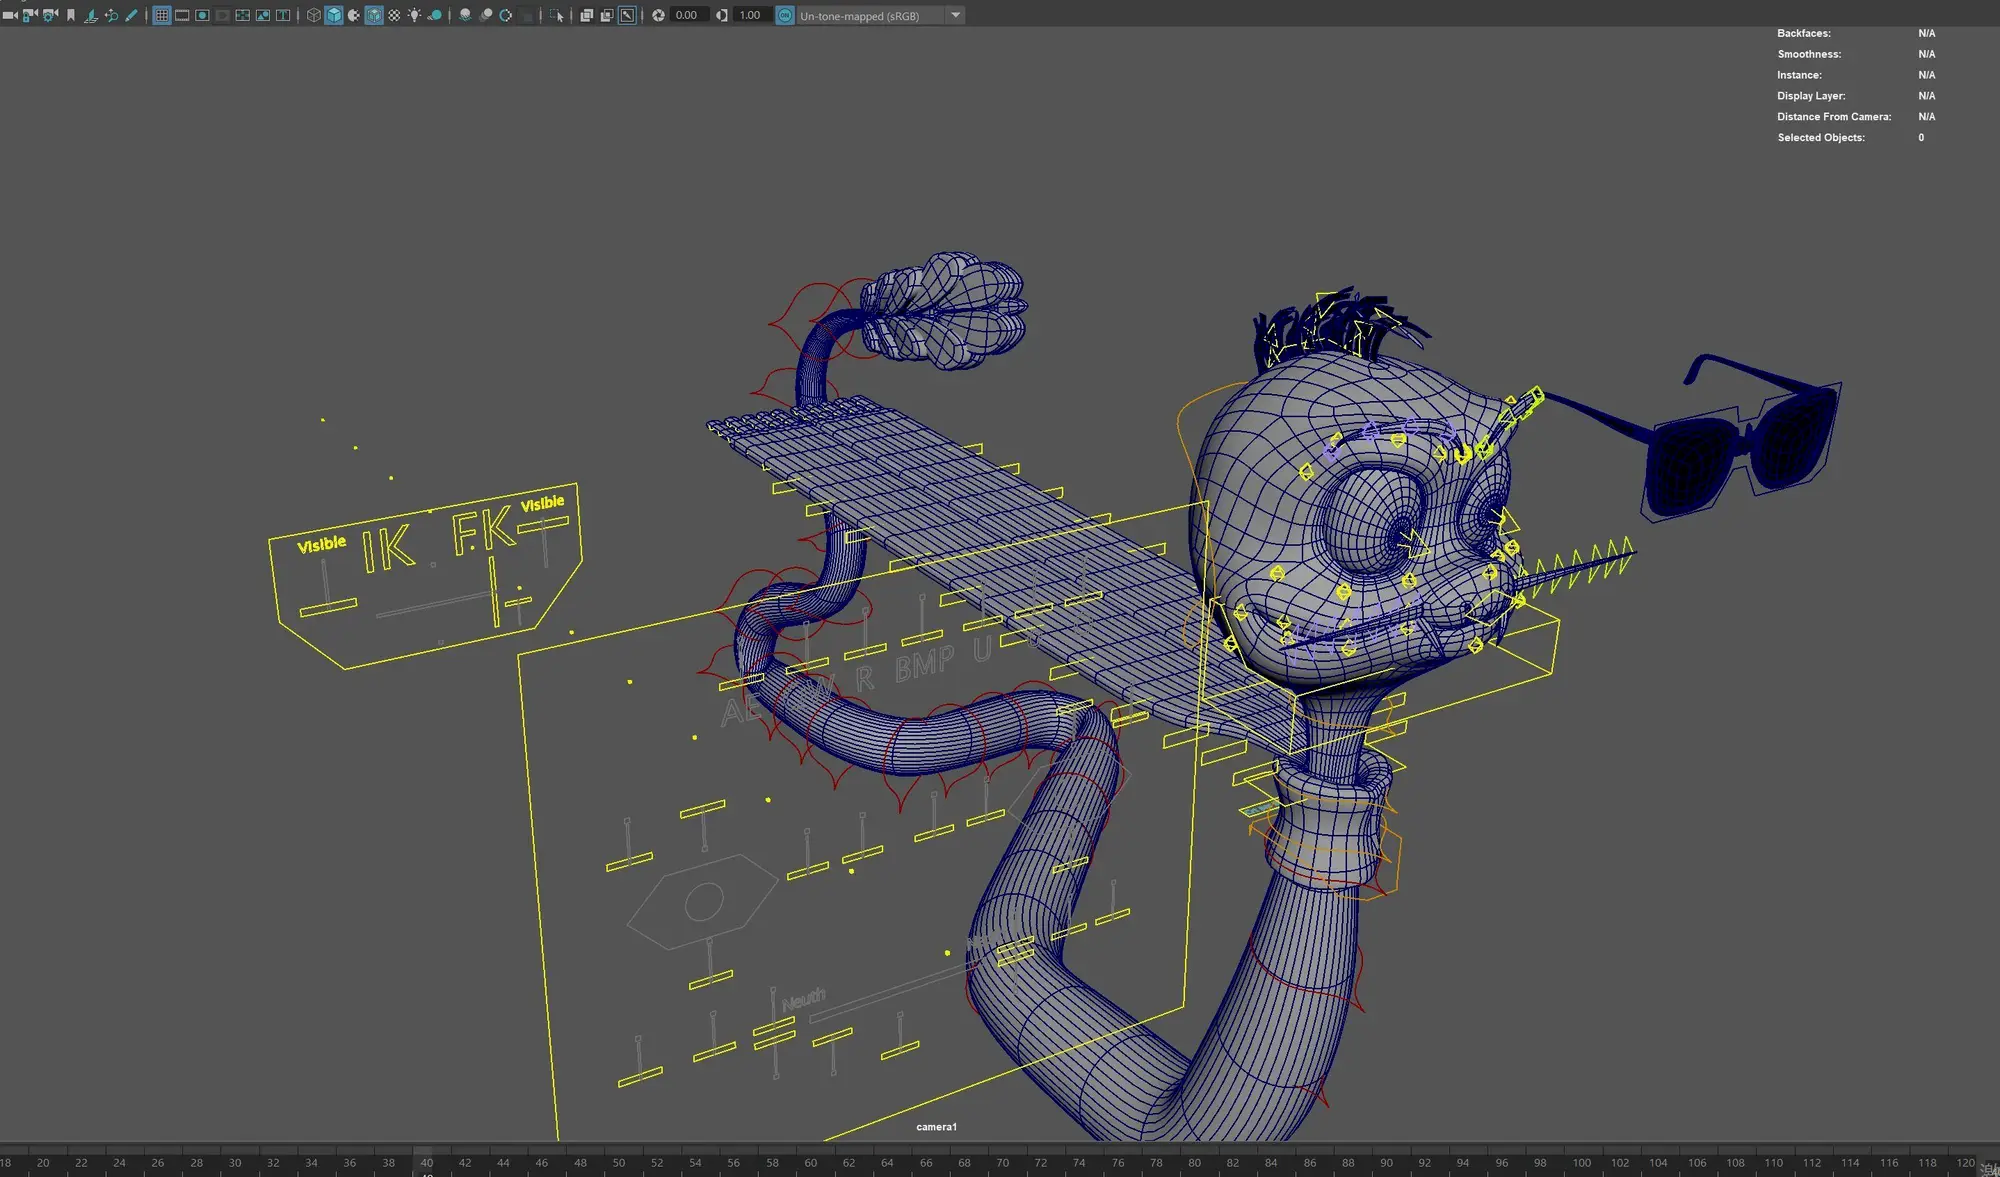Image resolution: width=2000 pixels, height=1177 pixels.
Task: Open the Un-tone-mapped (sRGB) view transform dropdown
Action: point(955,15)
